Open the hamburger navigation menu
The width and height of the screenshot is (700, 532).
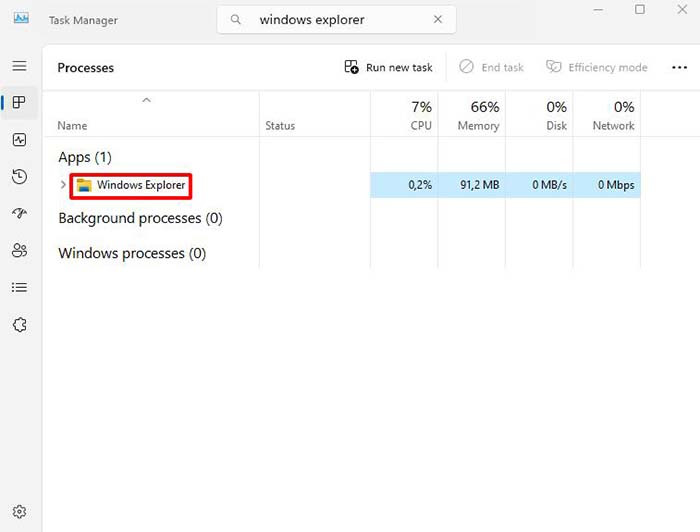point(19,66)
